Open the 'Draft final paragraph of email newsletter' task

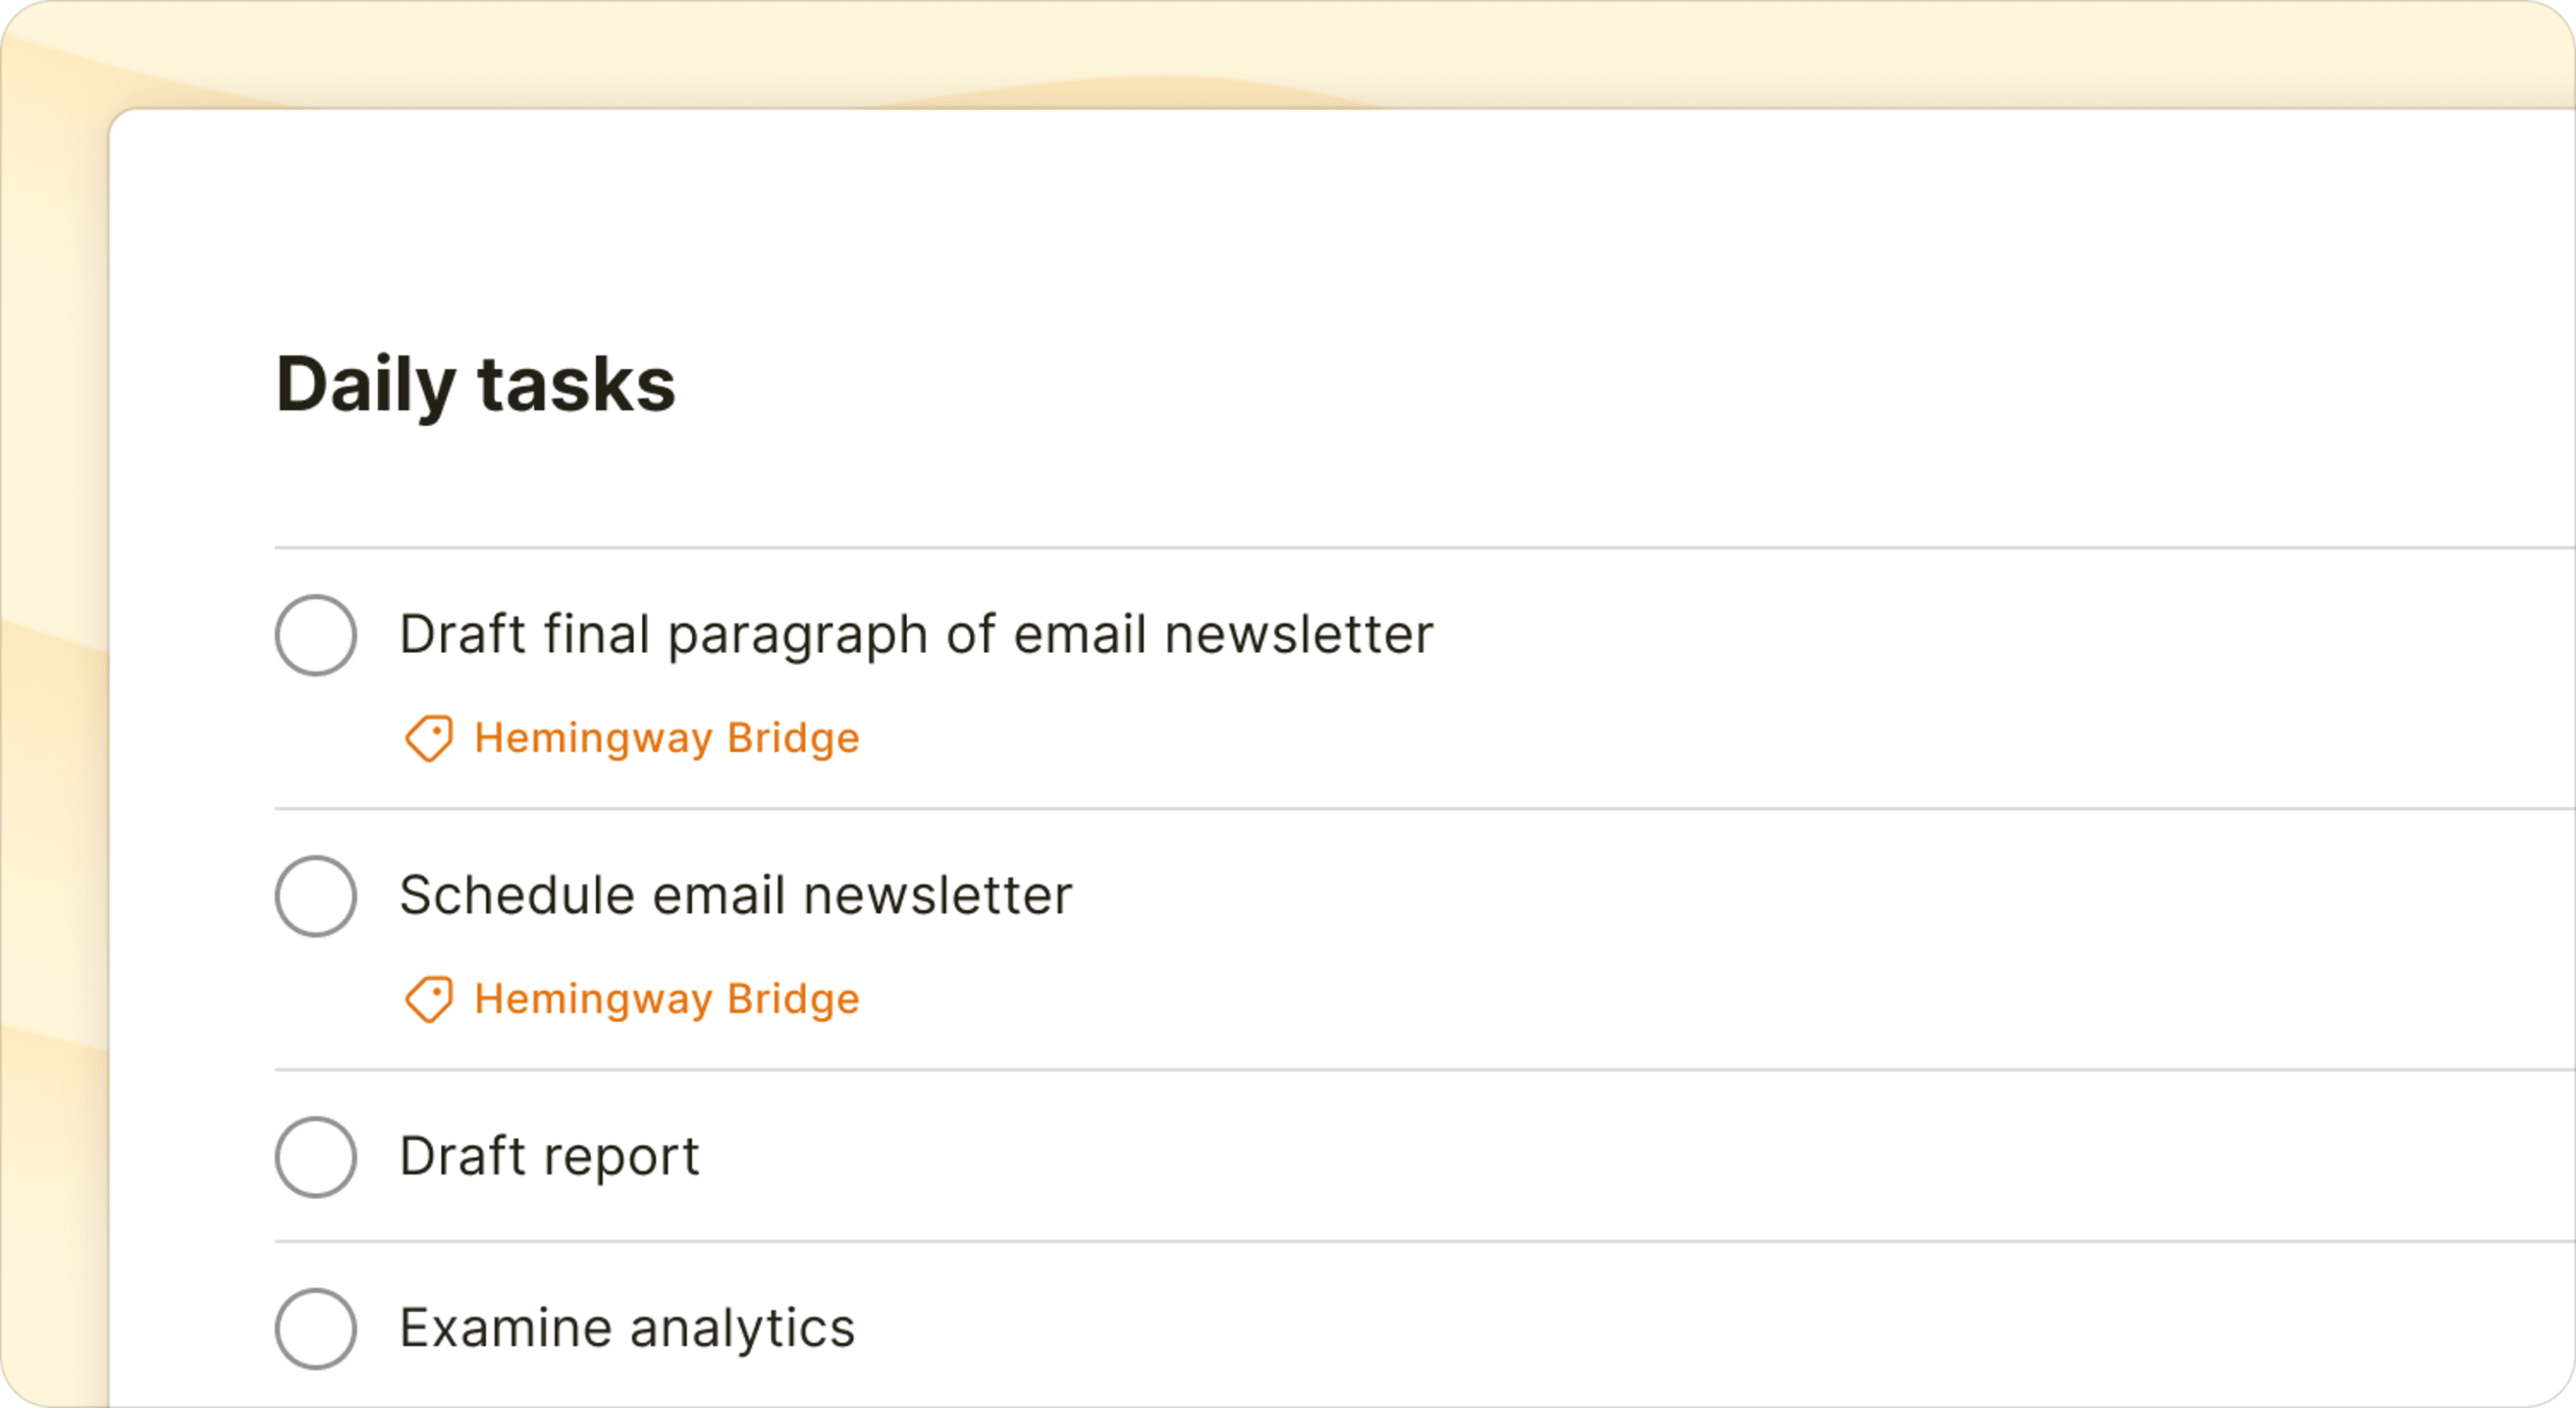click(x=915, y=633)
